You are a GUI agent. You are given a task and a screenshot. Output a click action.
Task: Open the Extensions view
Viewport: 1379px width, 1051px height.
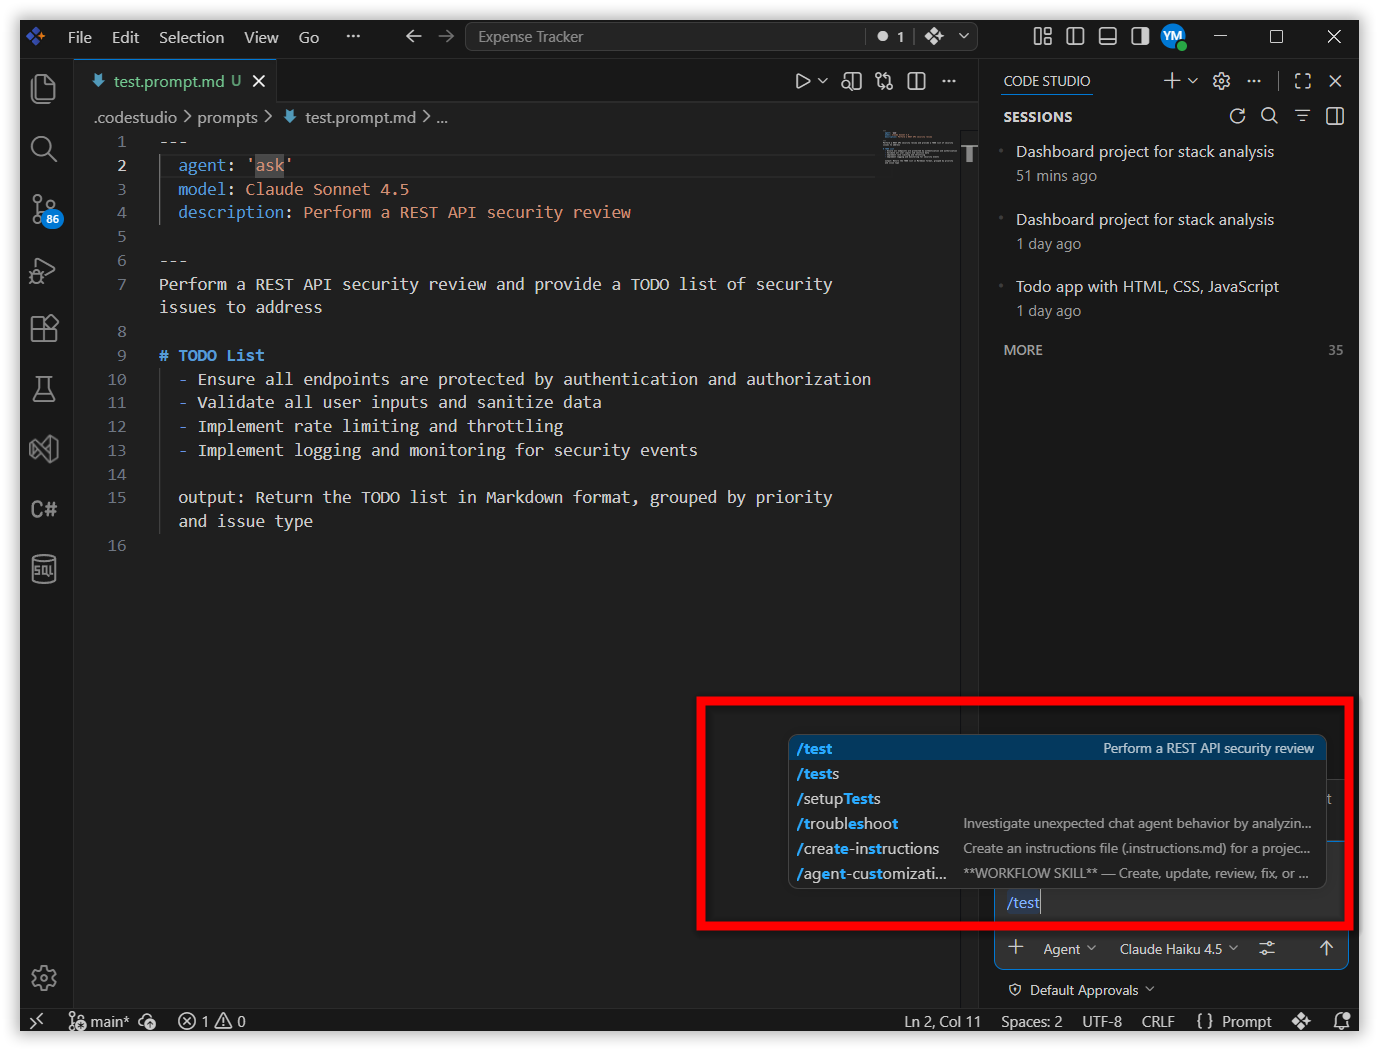click(x=43, y=329)
